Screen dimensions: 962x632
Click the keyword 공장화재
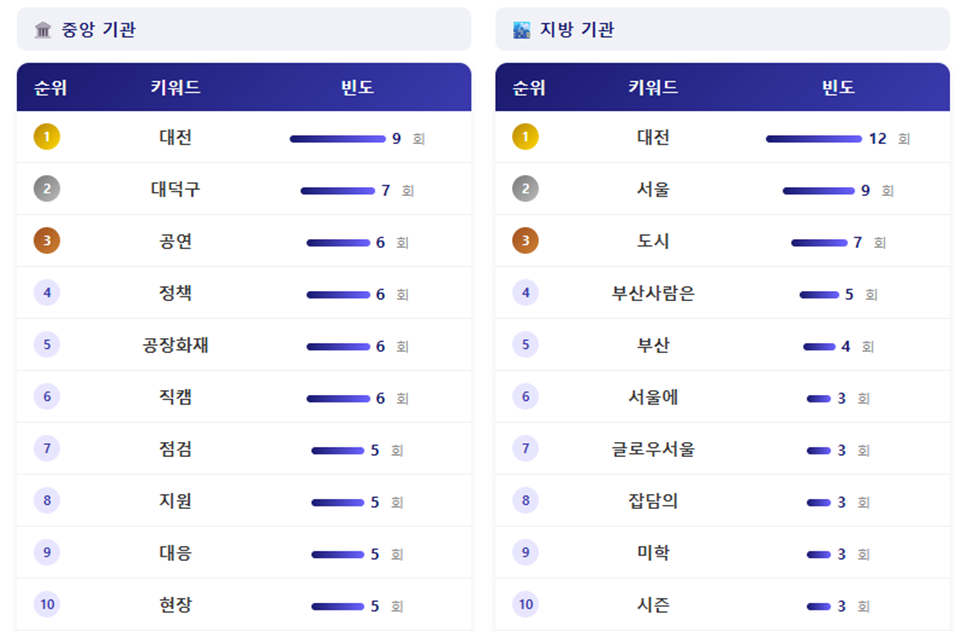point(175,345)
